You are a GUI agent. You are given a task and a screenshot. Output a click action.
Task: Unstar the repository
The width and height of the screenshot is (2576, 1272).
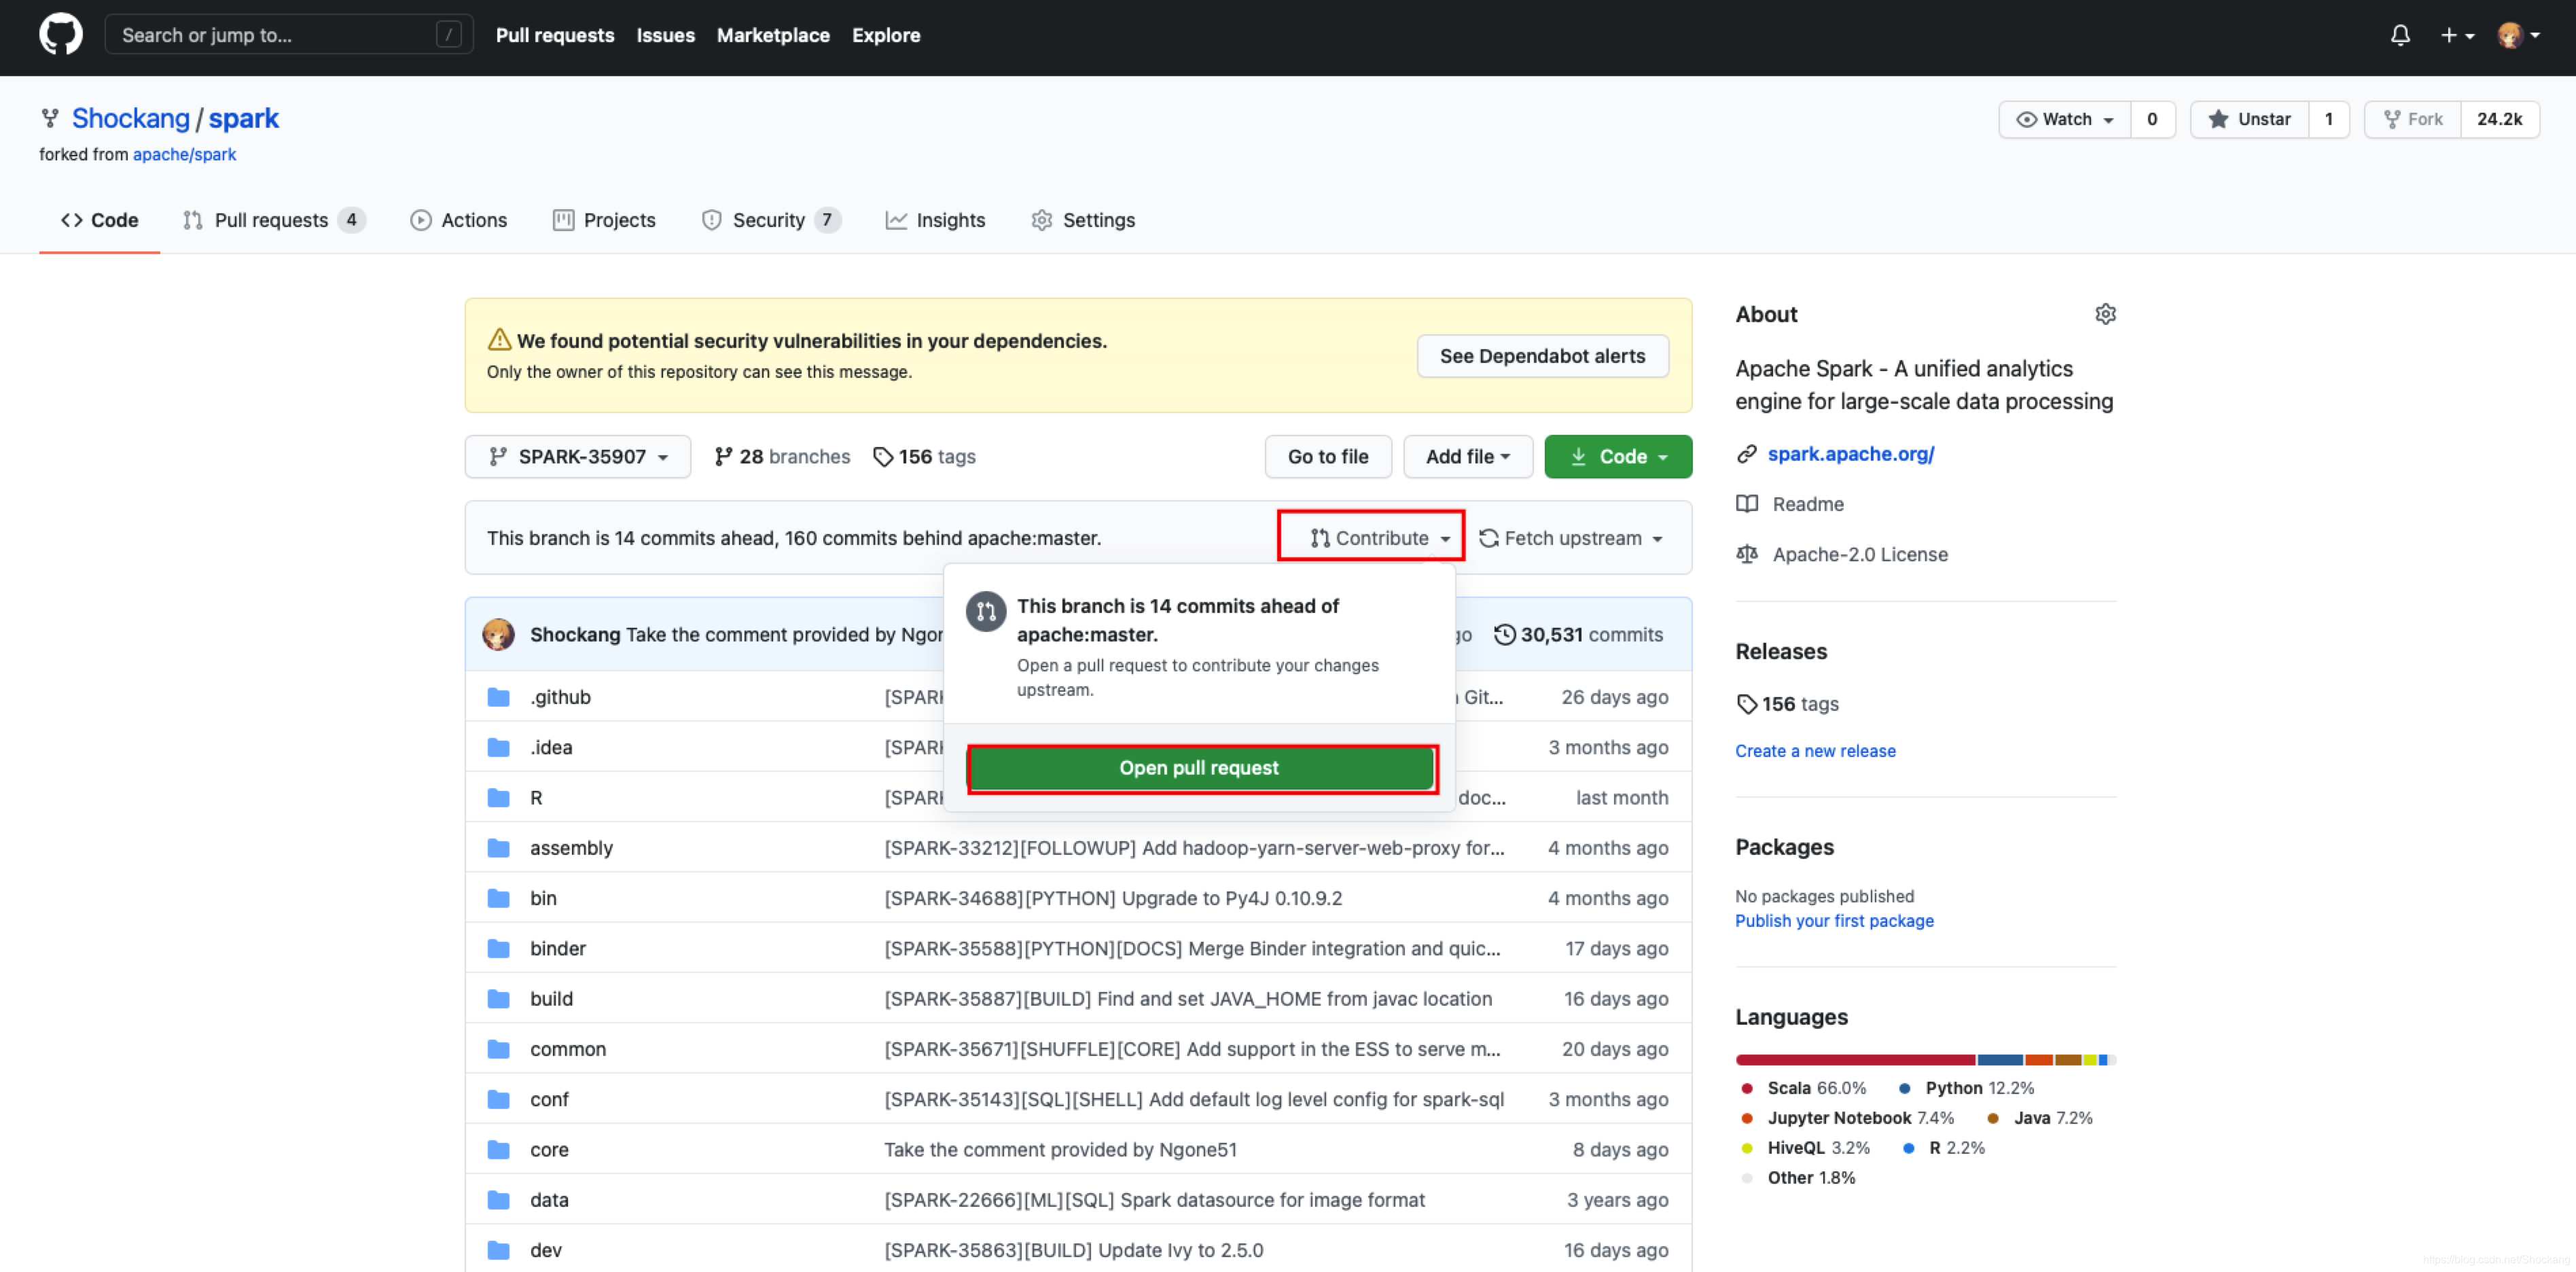tap(2249, 119)
